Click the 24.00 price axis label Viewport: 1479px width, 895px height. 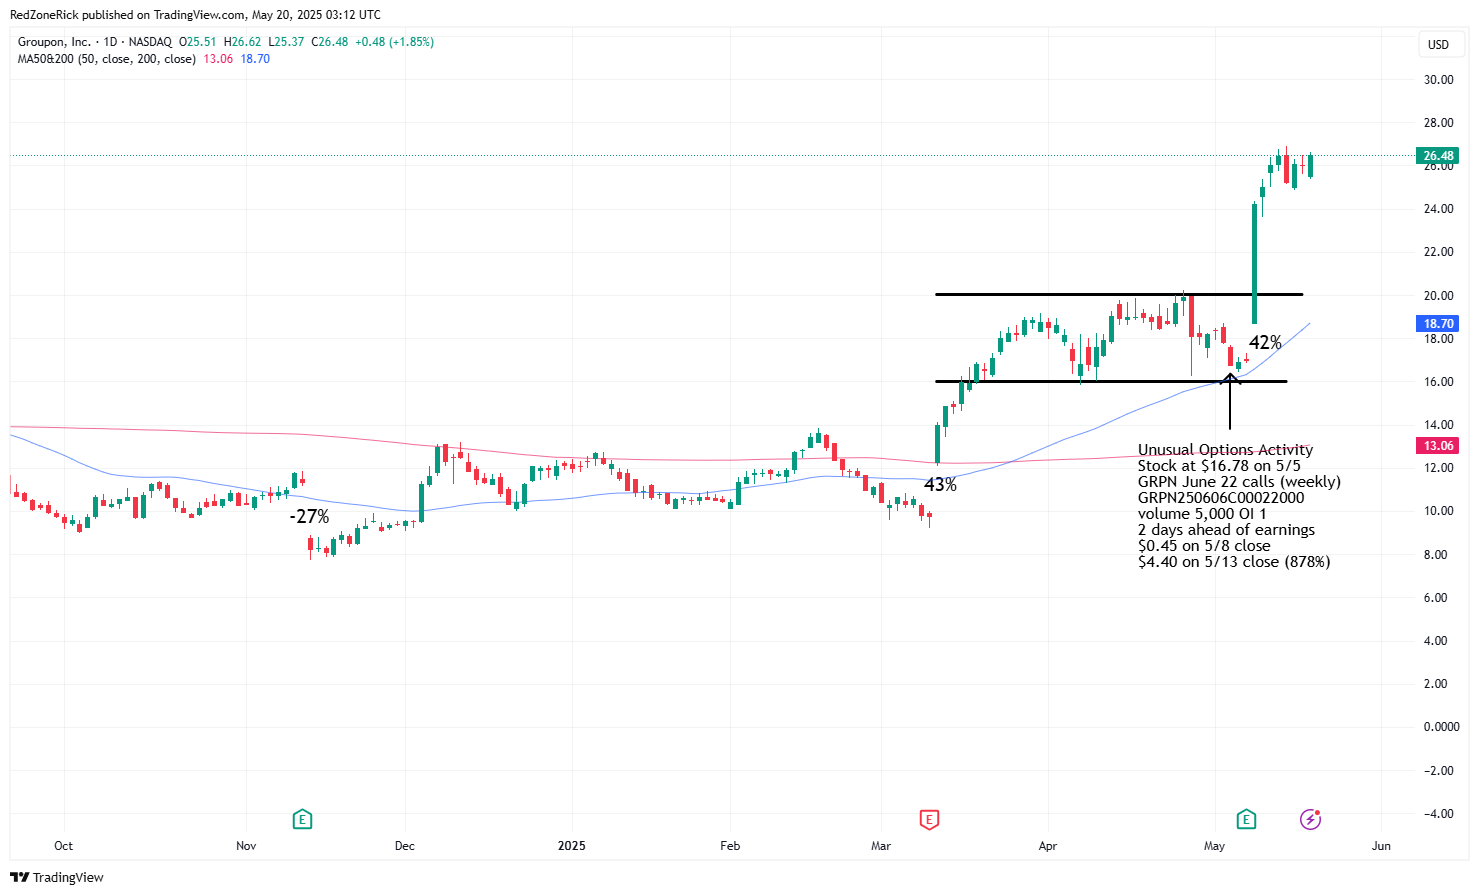[1438, 209]
